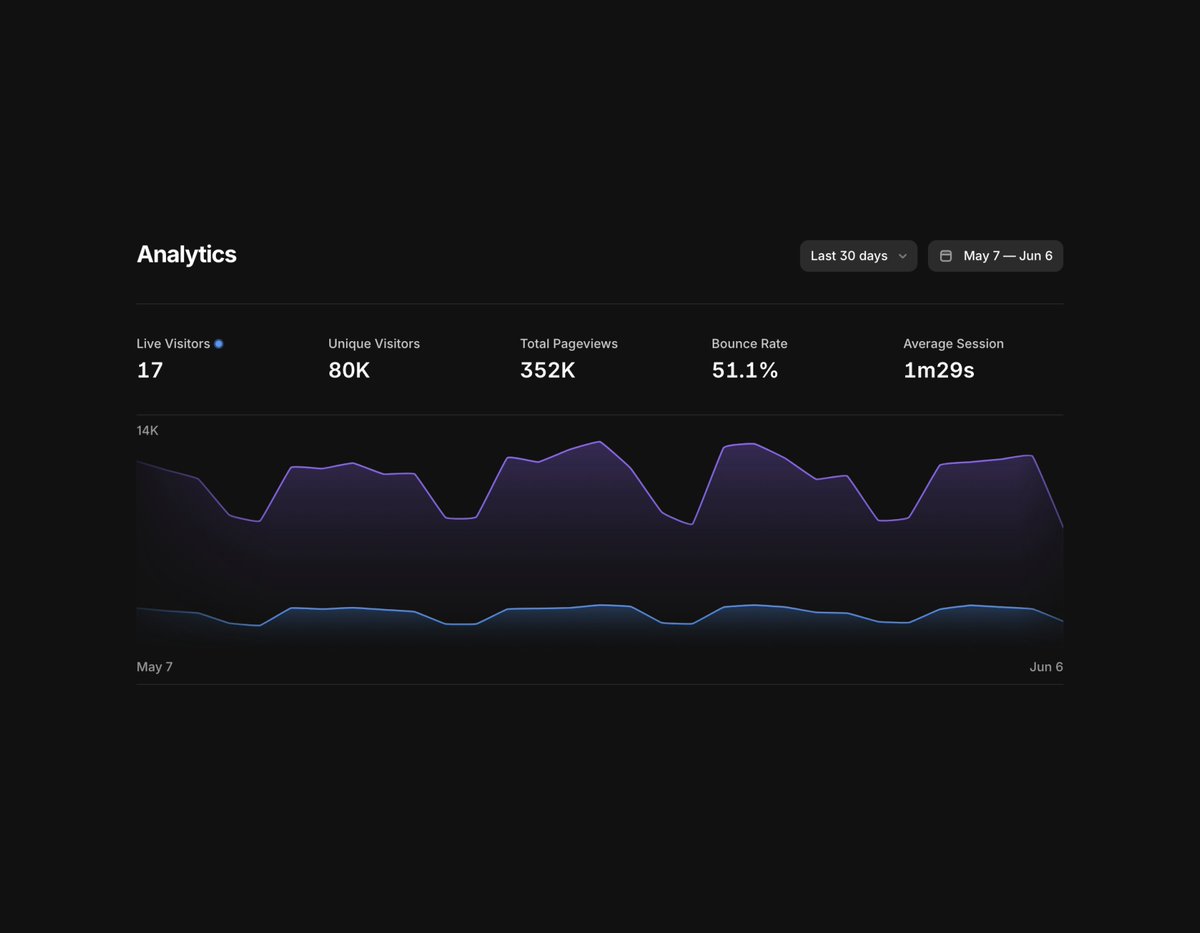The image size is (1200, 933).
Task: Click the 17 Live Visitors value
Action: tap(149, 370)
